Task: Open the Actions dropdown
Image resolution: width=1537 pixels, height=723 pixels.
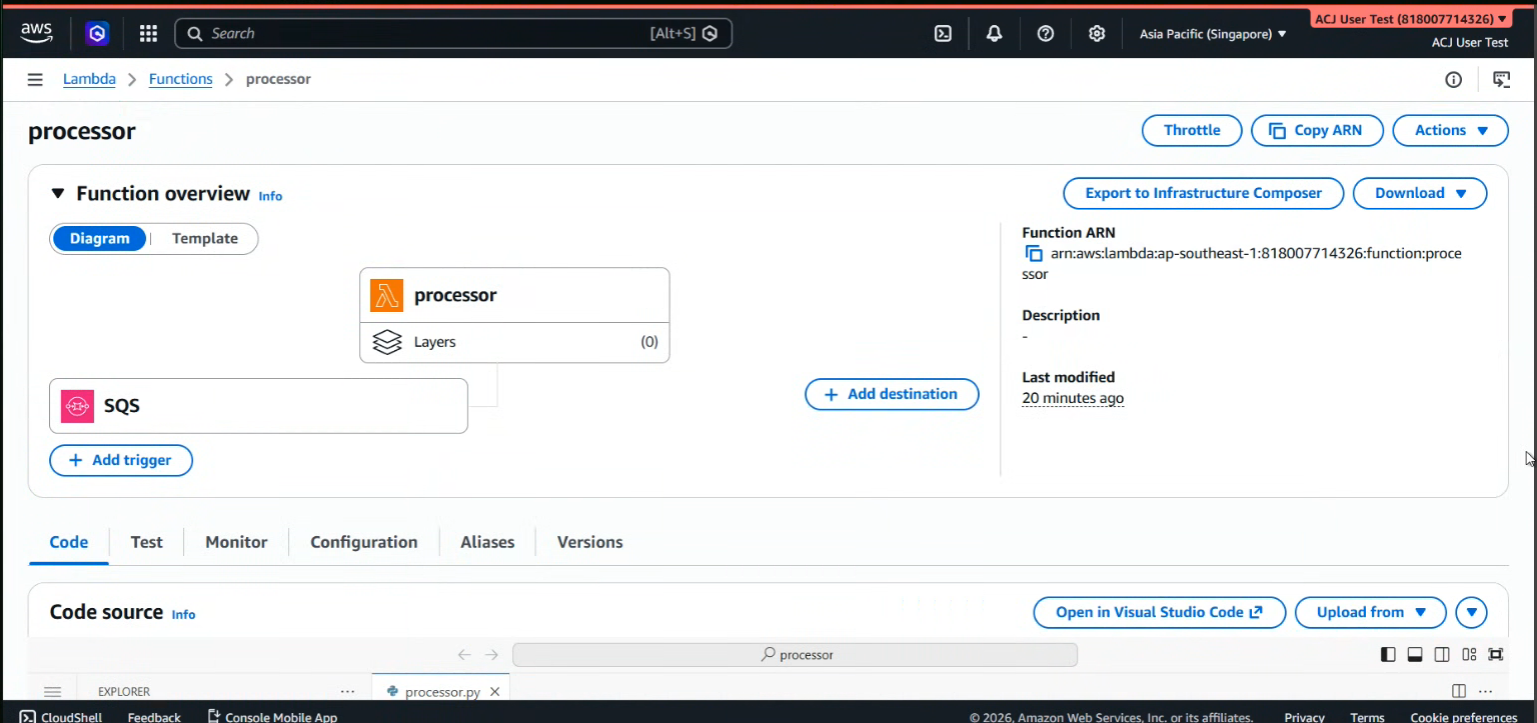Action: 1452,131
